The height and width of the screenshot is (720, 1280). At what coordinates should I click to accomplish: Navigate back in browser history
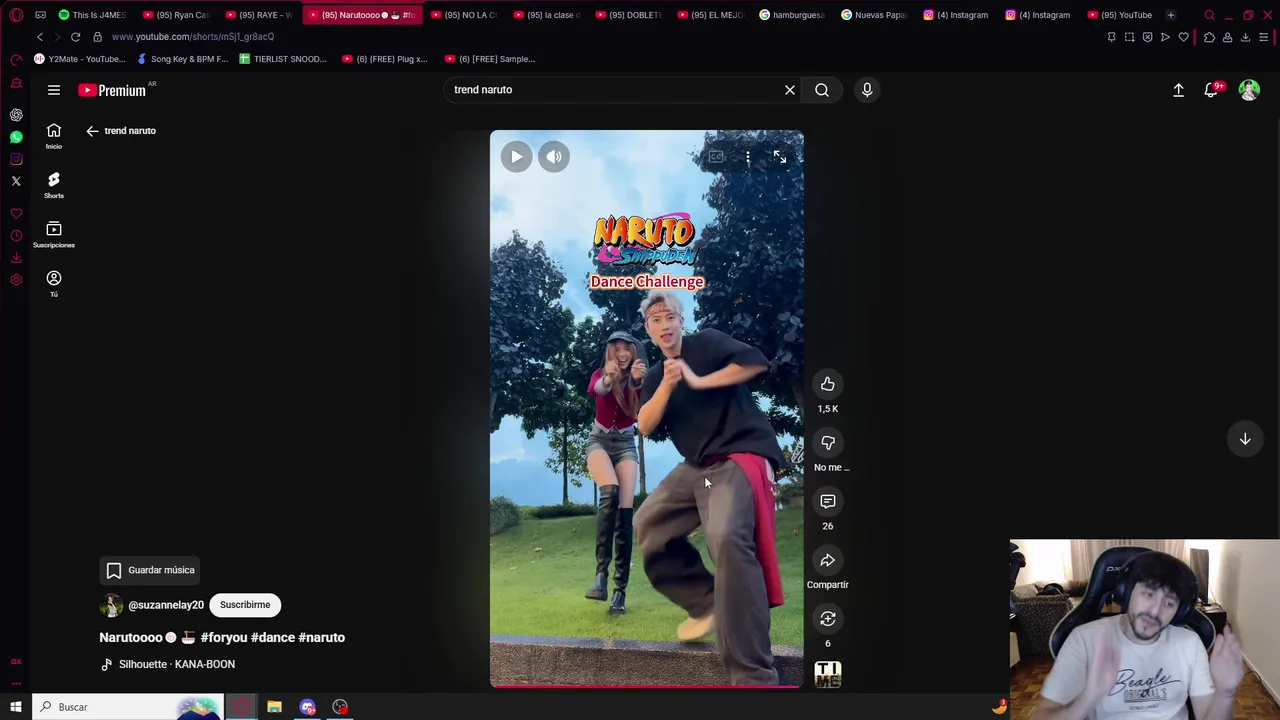(x=40, y=37)
